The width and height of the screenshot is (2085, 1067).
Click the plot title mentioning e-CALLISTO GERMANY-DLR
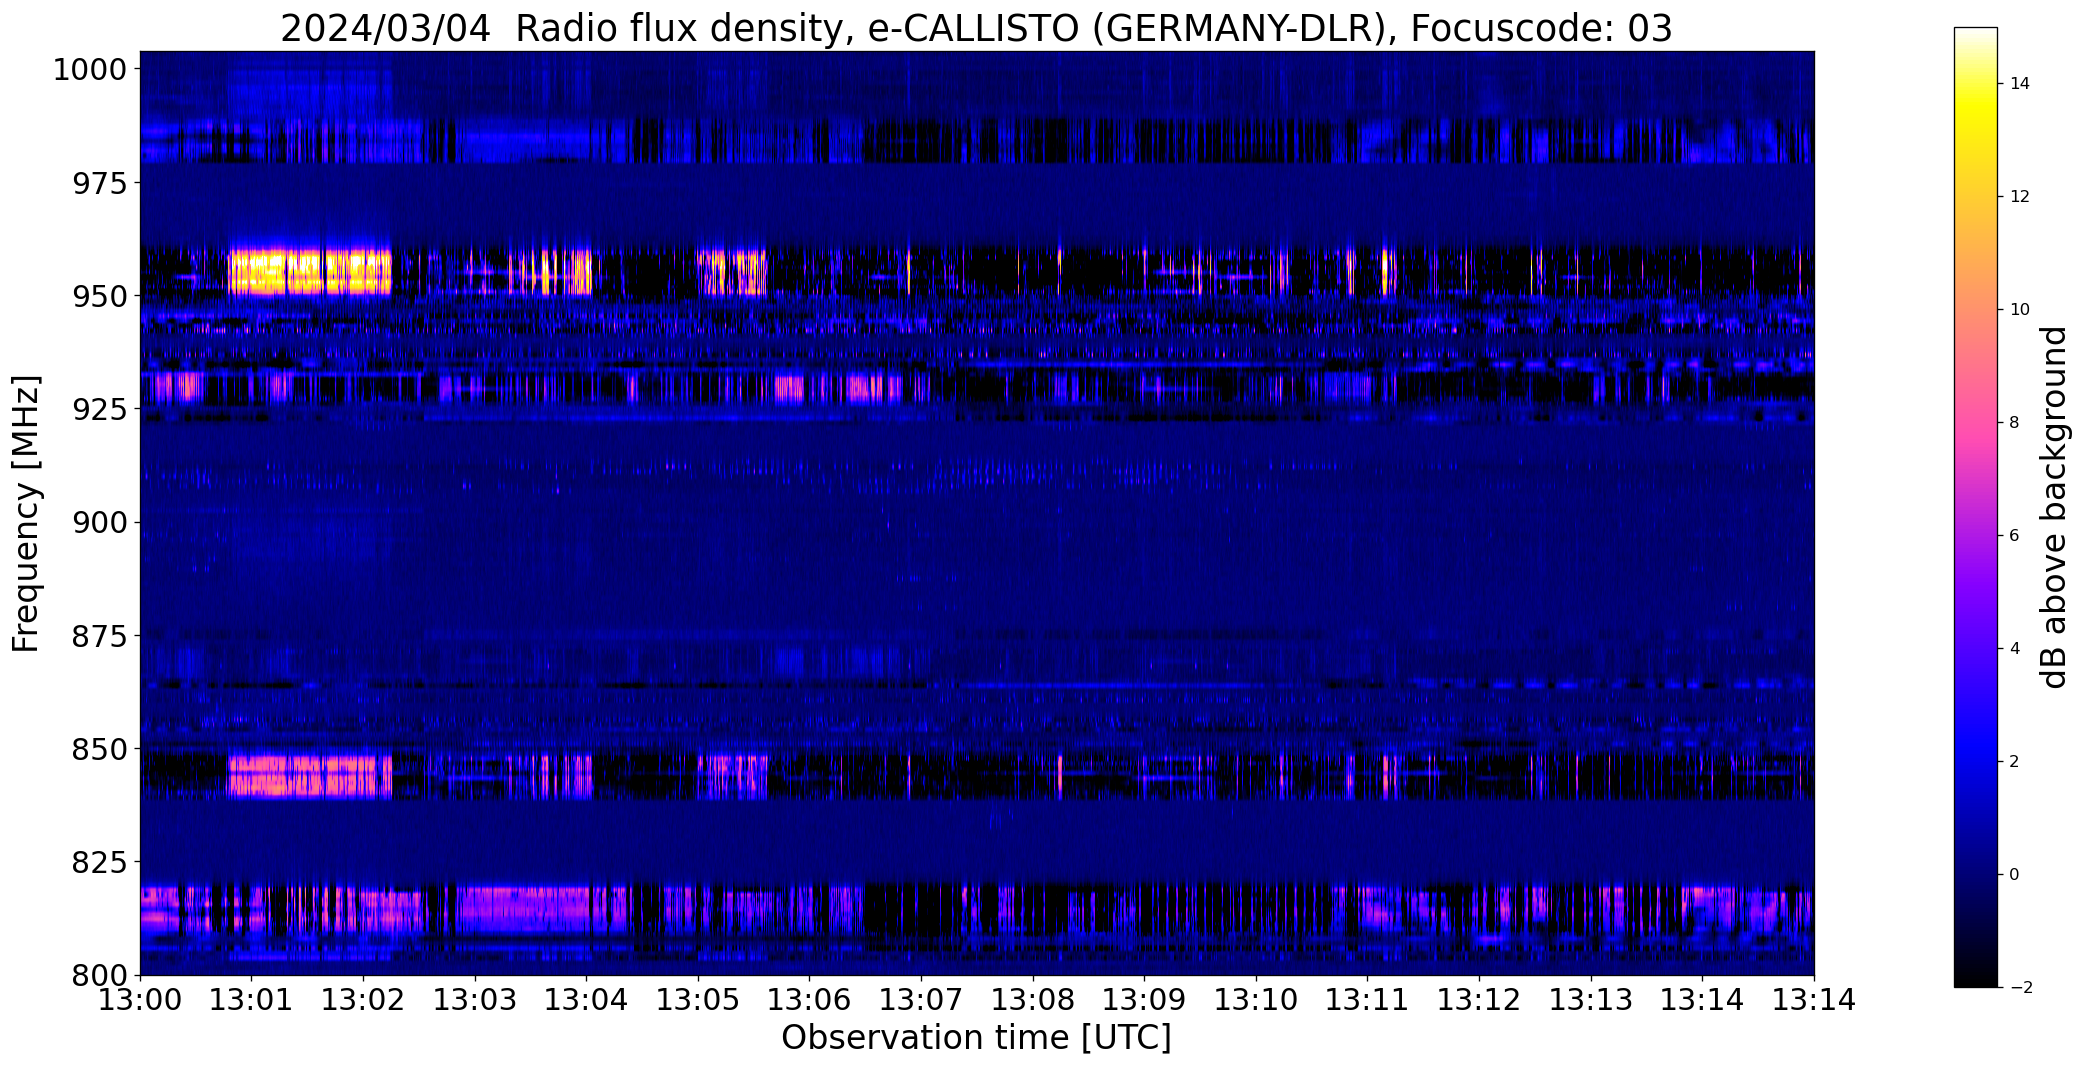pyautogui.click(x=976, y=28)
